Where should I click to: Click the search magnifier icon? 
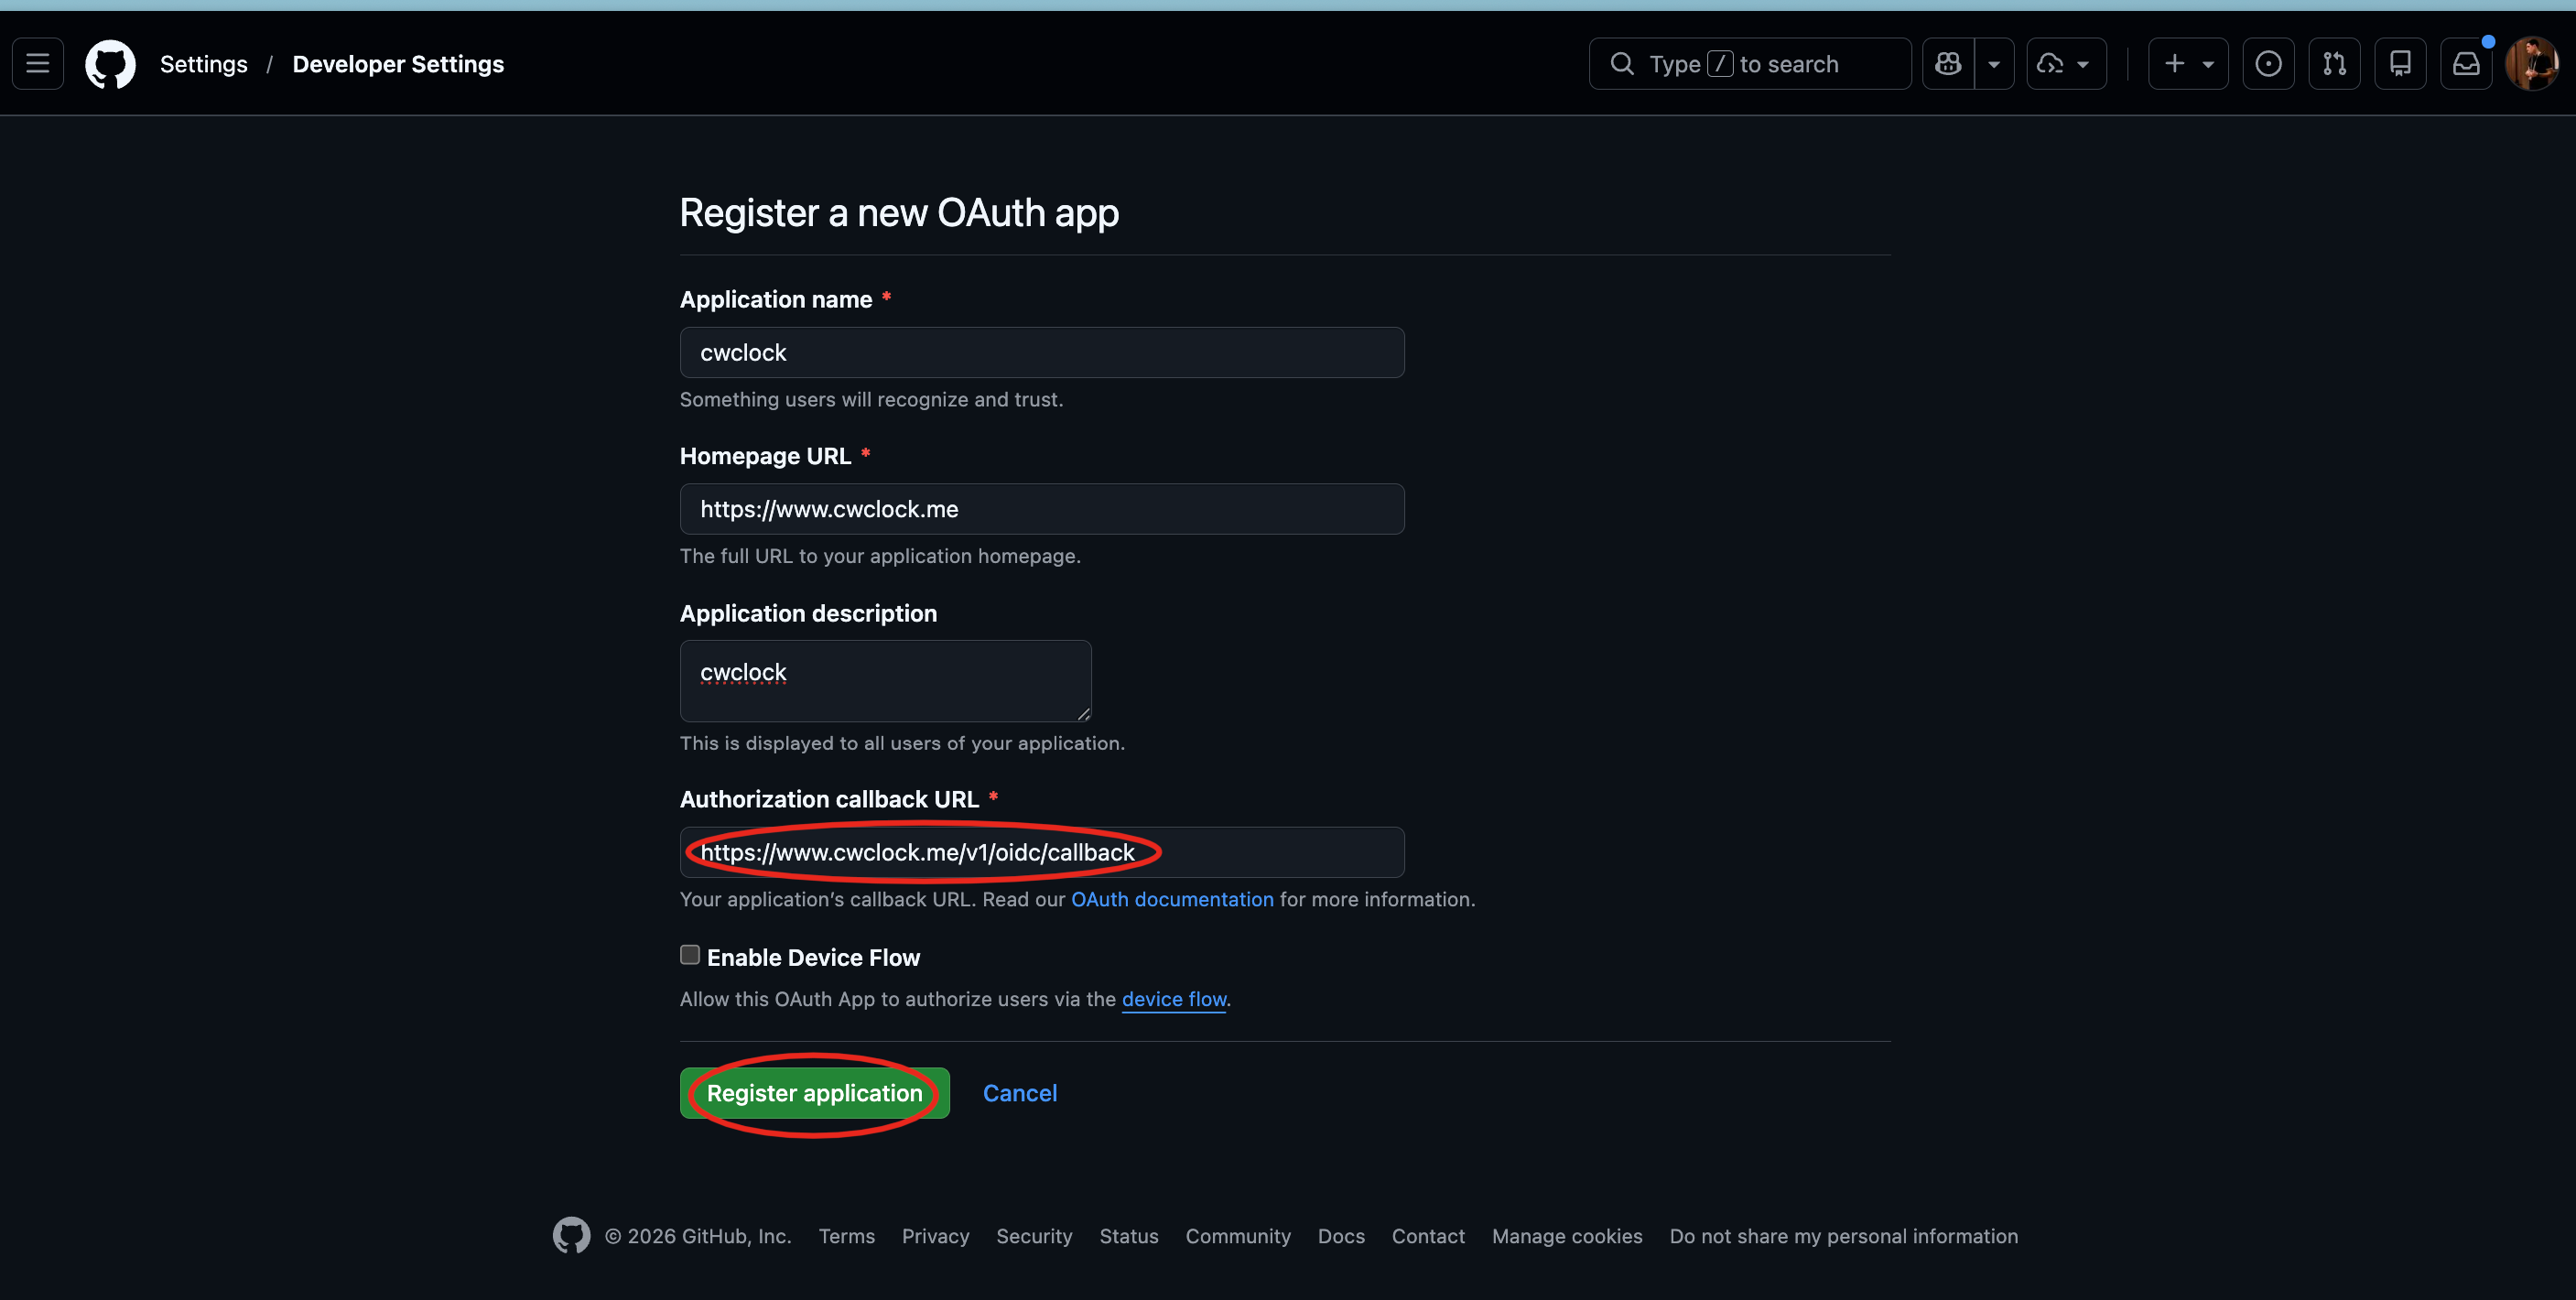[x=1622, y=64]
